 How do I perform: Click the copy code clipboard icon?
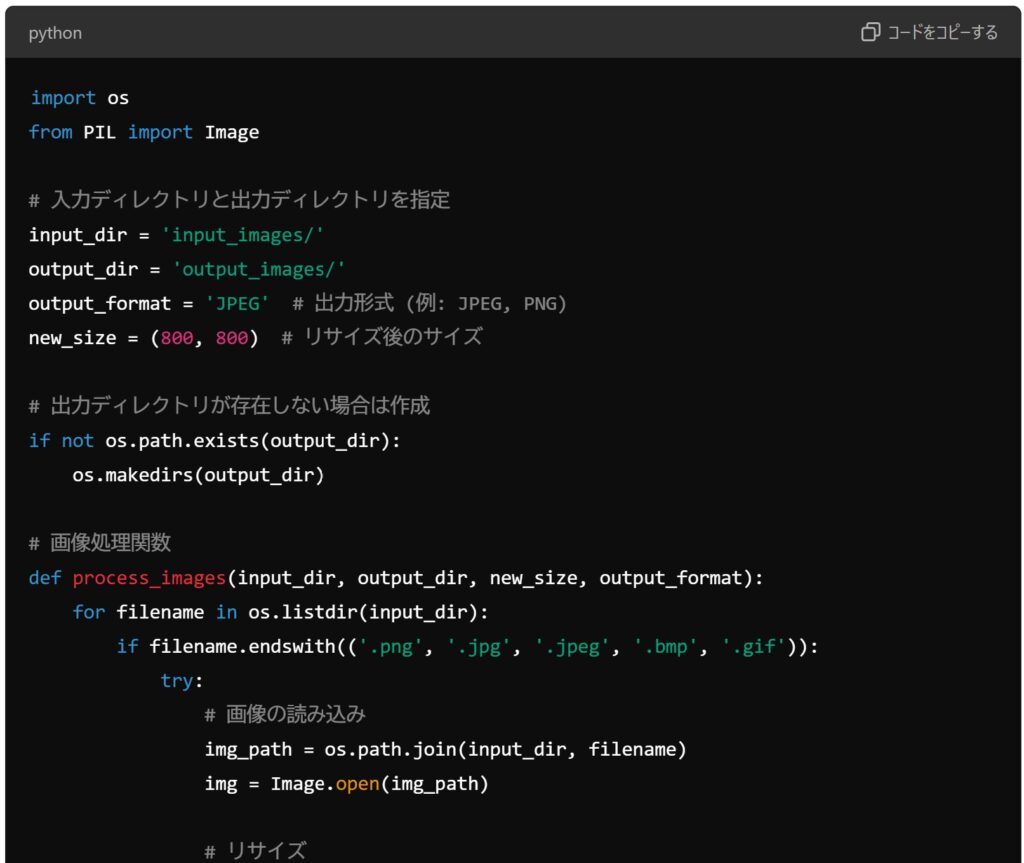click(870, 31)
